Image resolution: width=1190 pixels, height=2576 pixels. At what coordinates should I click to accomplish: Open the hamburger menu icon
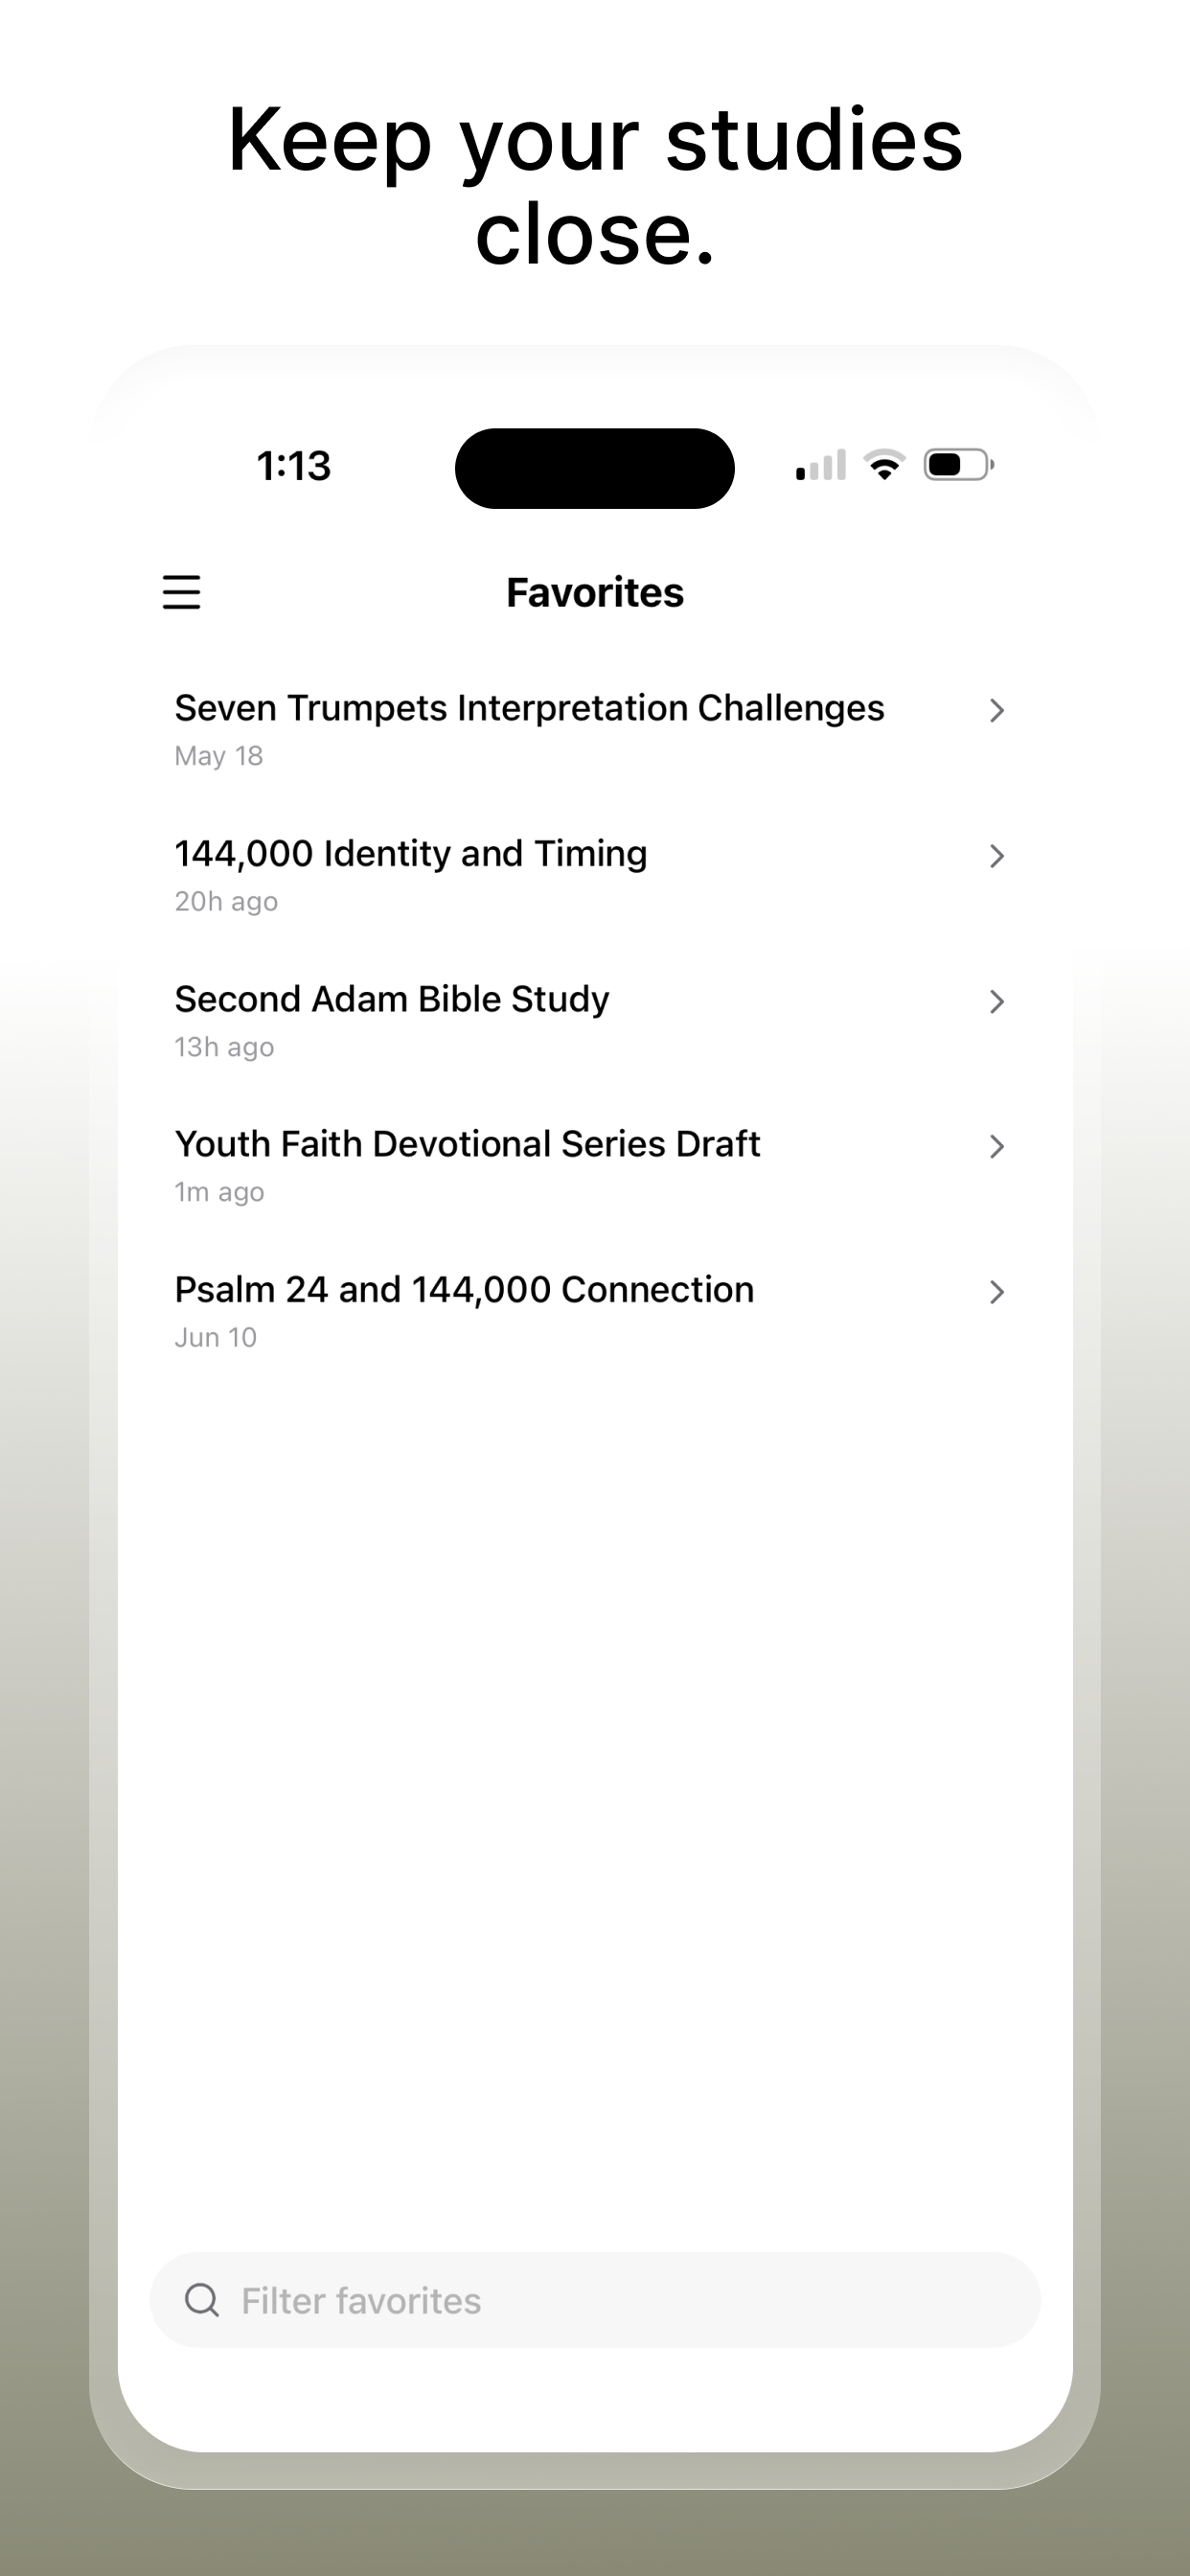(182, 592)
